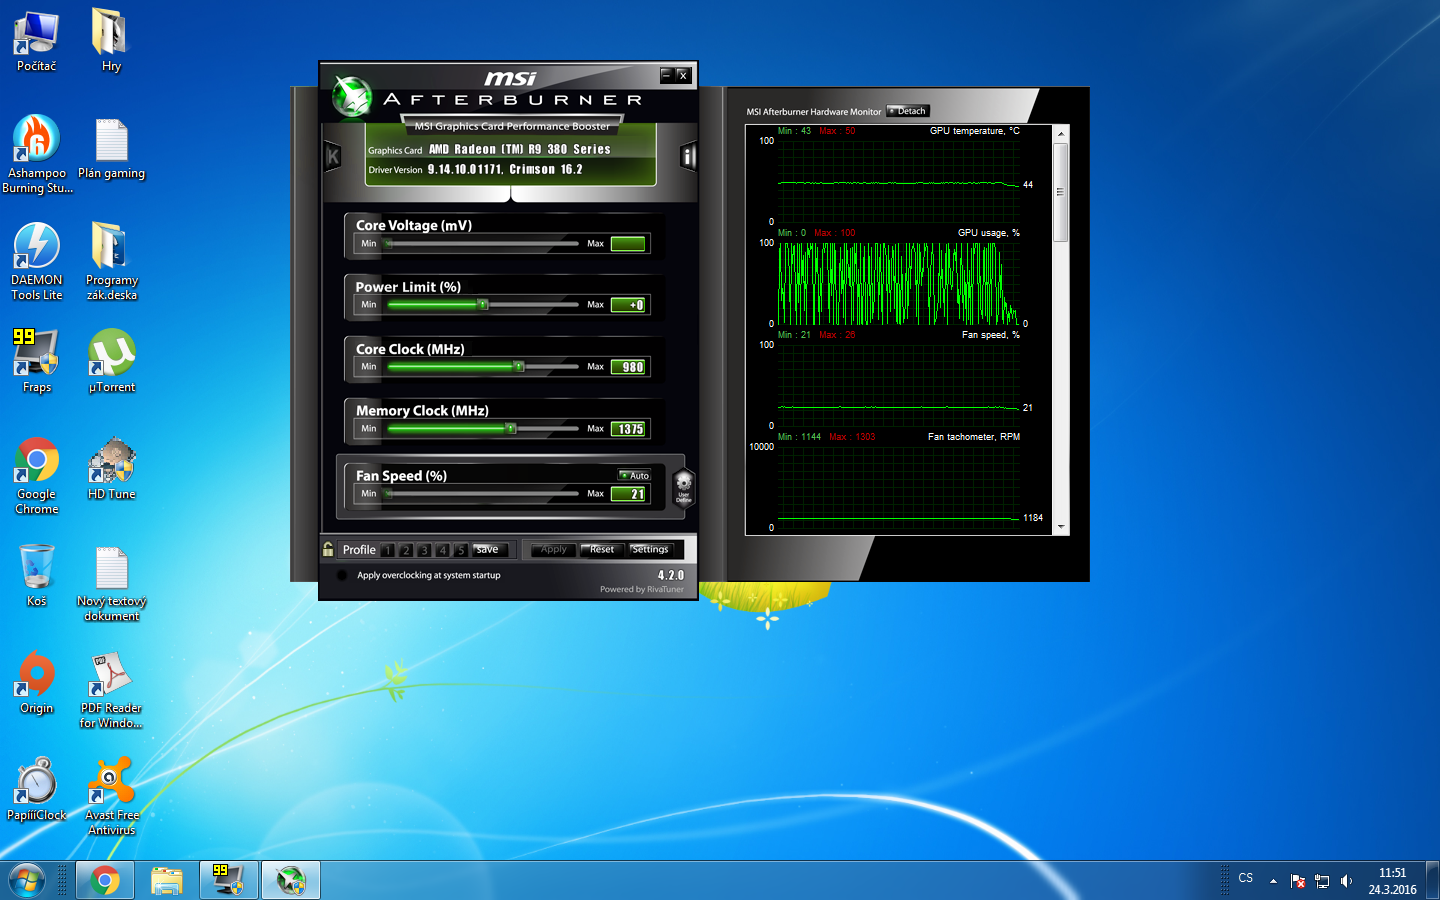Click the MSI Afterburner taskbar icon
This screenshot has height=900, width=1440.
coord(291,880)
